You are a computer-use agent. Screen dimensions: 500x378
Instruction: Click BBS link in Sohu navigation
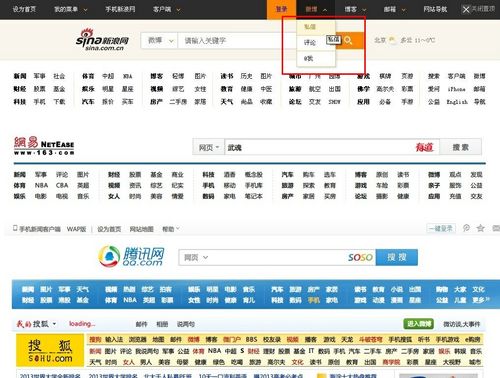251,339
